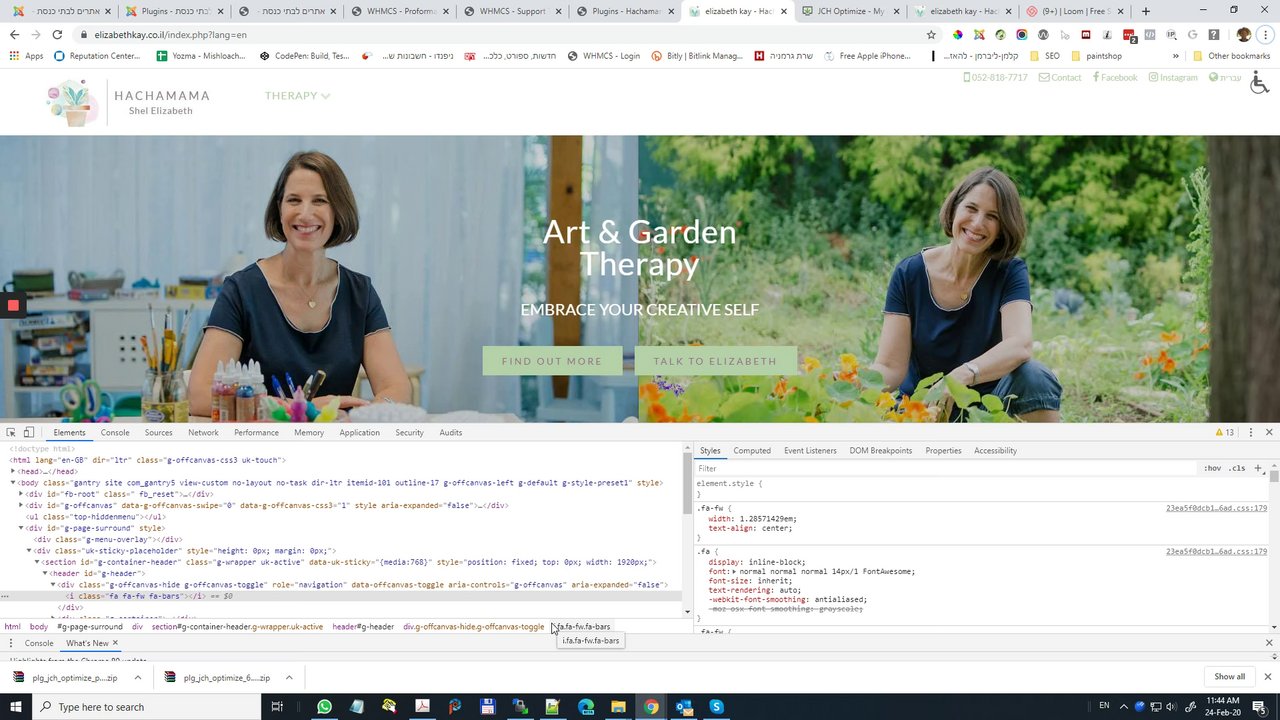Expand the font shorthand property triangle
The image size is (1280, 720).
(x=734, y=572)
